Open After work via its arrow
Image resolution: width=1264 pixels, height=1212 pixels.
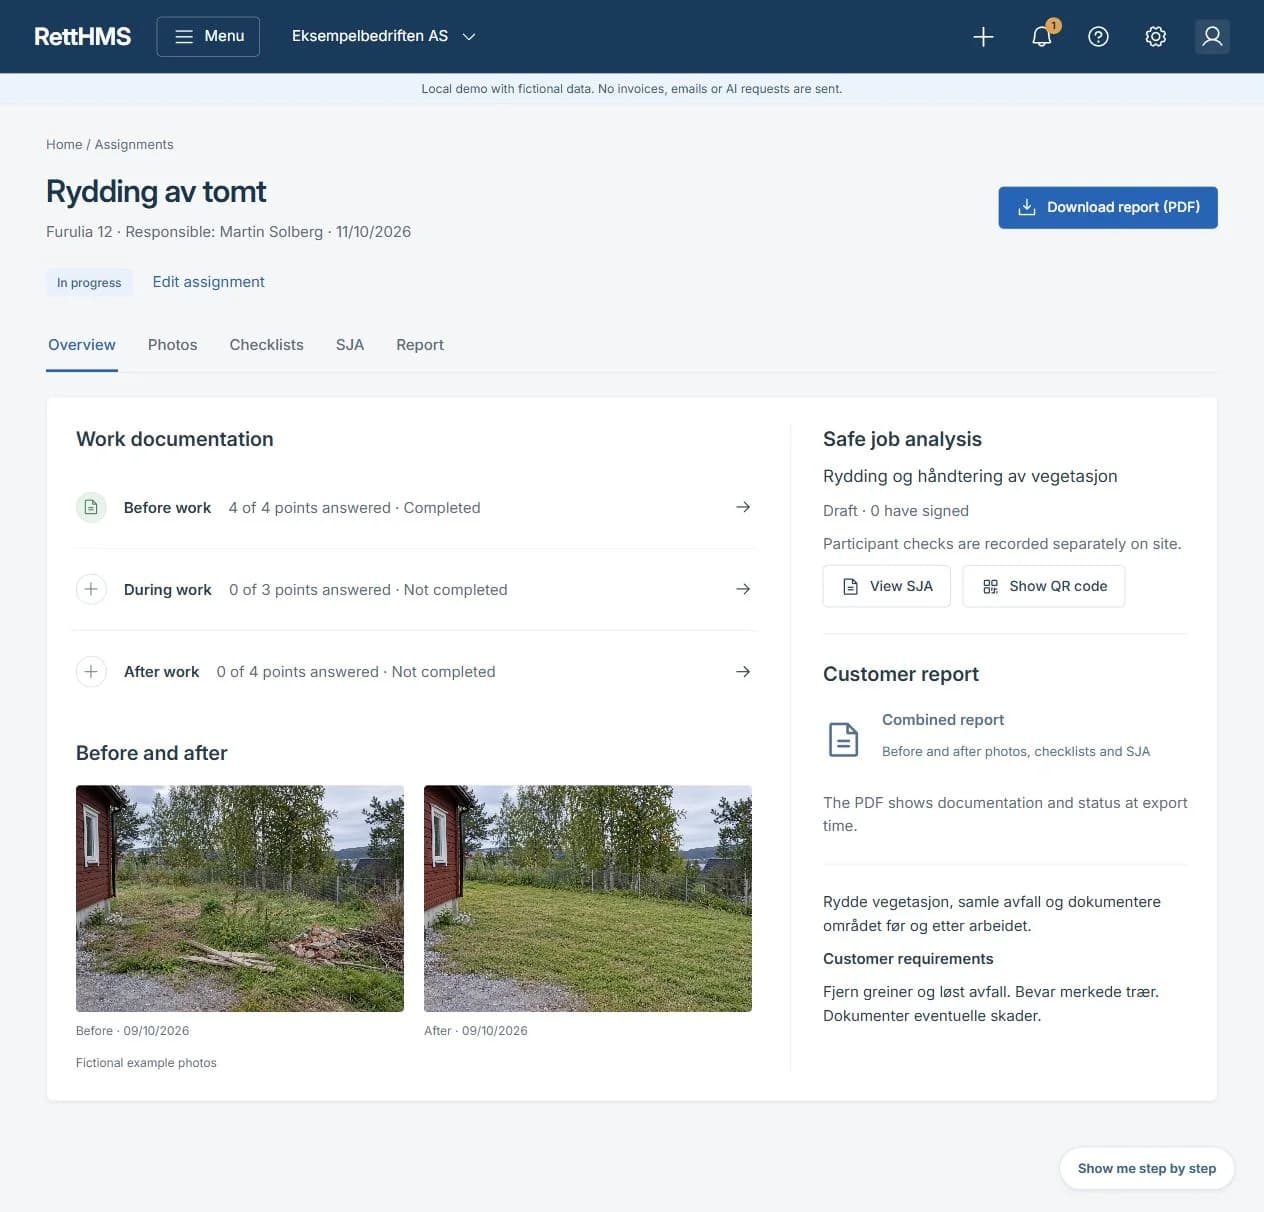pyautogui.click(x=743, y=671)
